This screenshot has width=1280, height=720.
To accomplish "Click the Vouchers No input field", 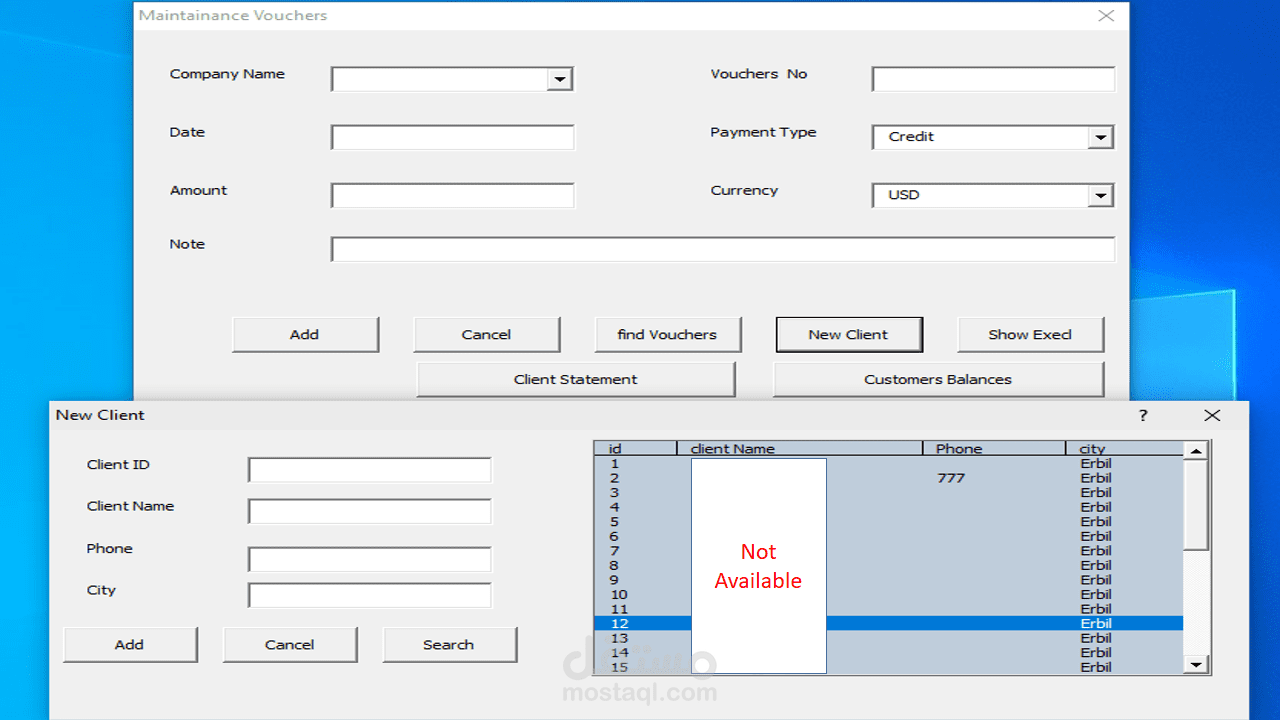I will [993, 80].
